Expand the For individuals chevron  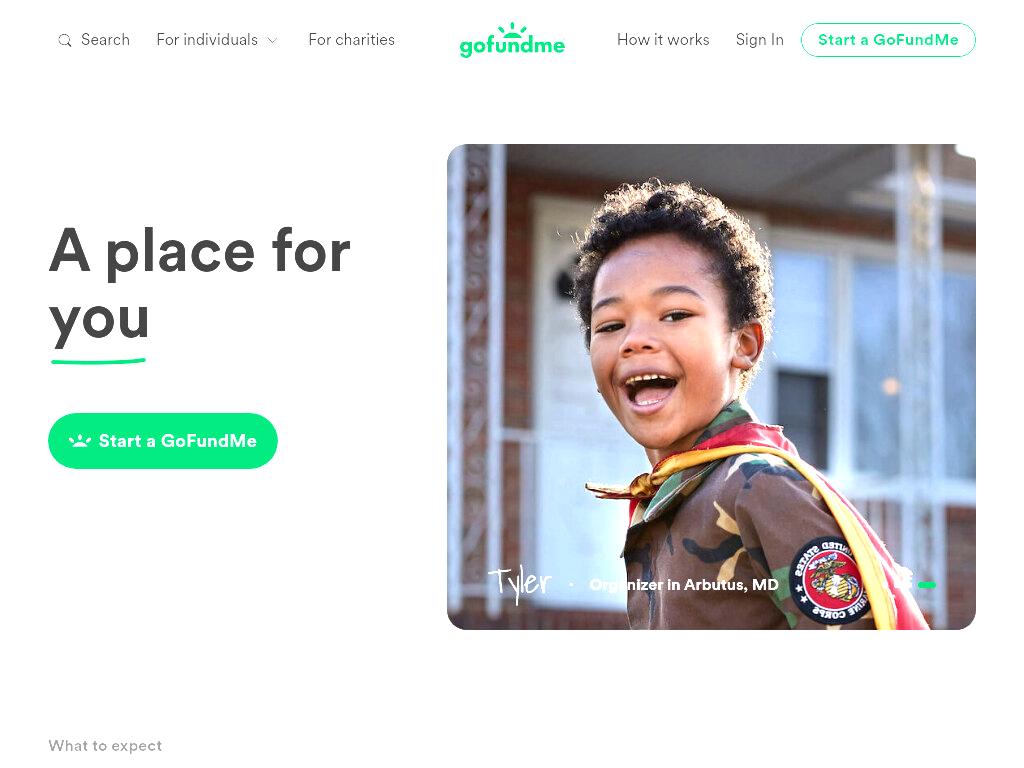tap(272, 40)
